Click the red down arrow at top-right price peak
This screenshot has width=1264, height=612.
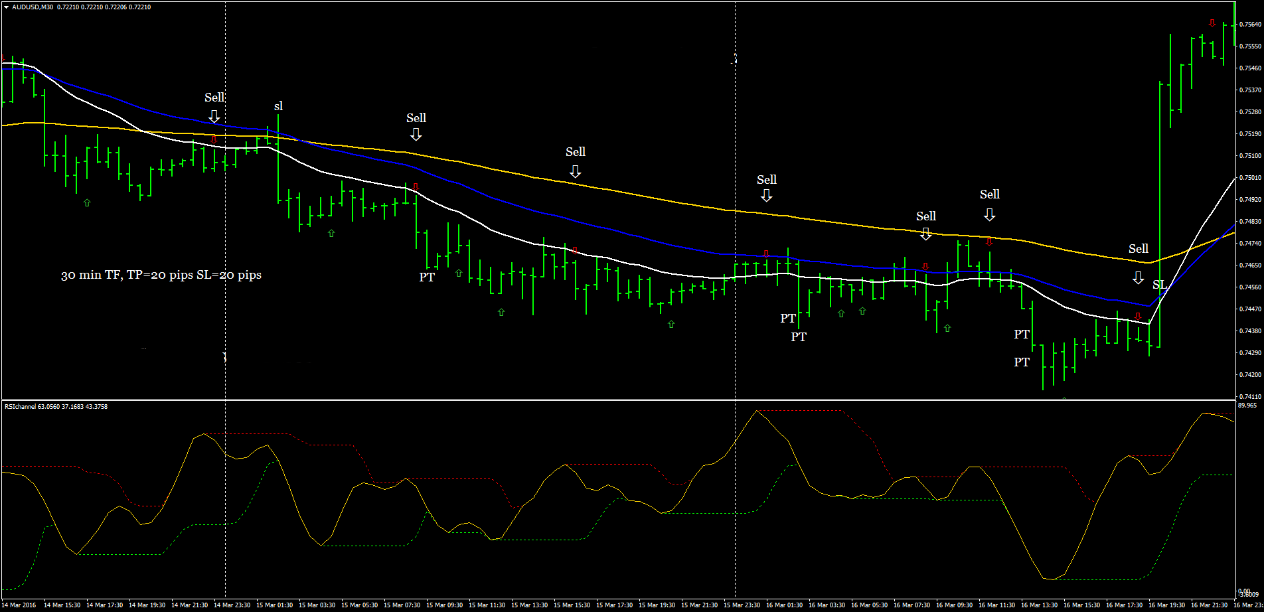pyautogui.click(x=1212, y=24)
